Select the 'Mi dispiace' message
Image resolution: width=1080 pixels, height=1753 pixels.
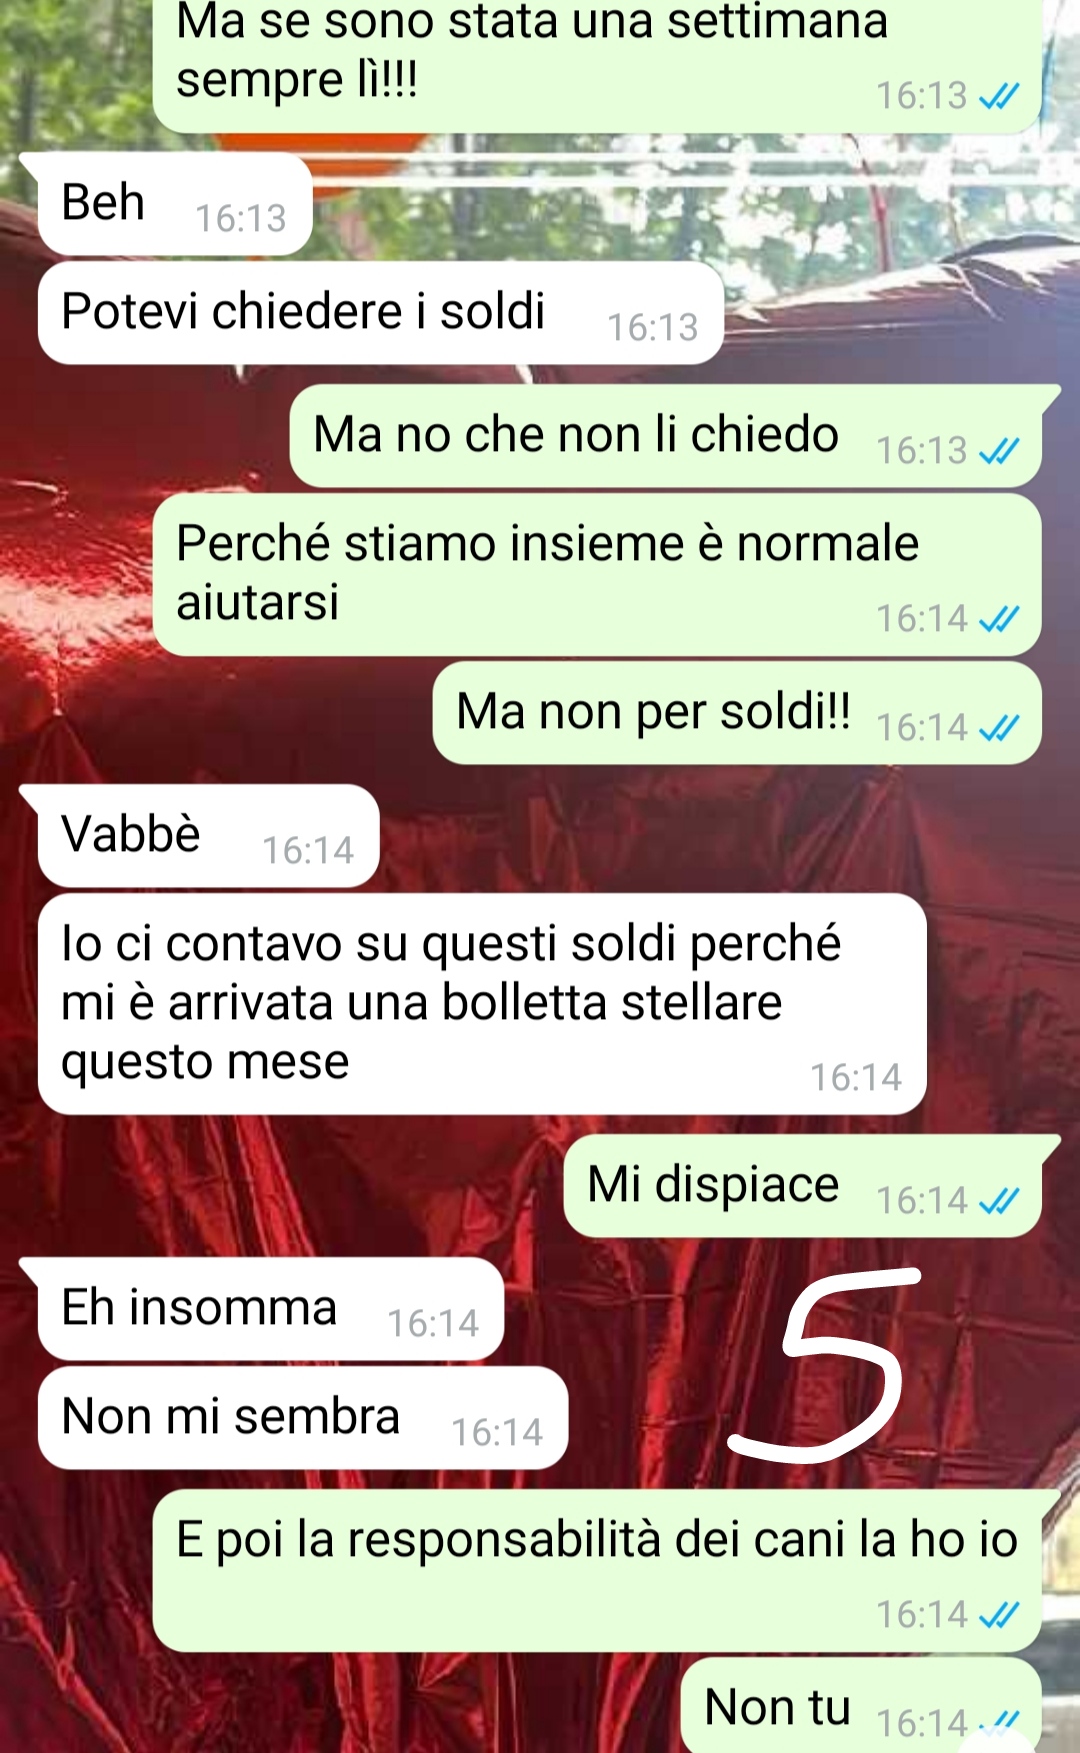point(802,1186)
